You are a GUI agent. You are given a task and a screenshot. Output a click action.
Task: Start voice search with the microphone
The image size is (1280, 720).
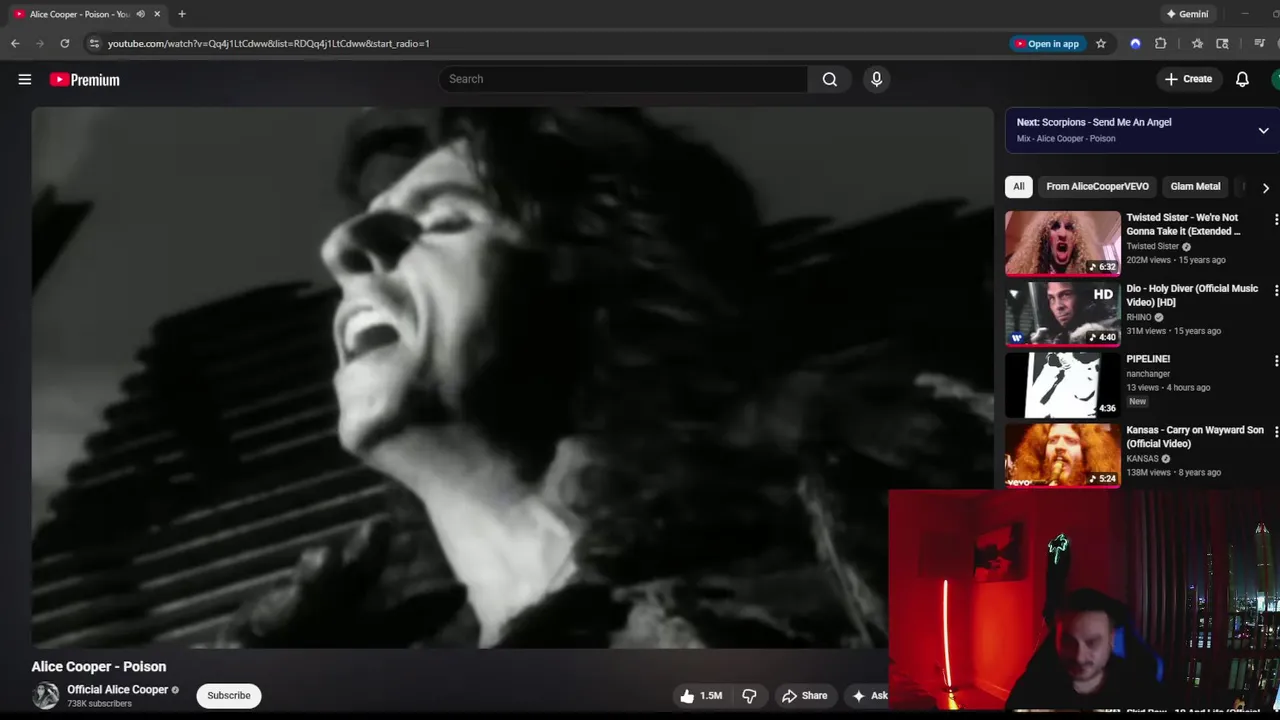click(x=877, y=79)
